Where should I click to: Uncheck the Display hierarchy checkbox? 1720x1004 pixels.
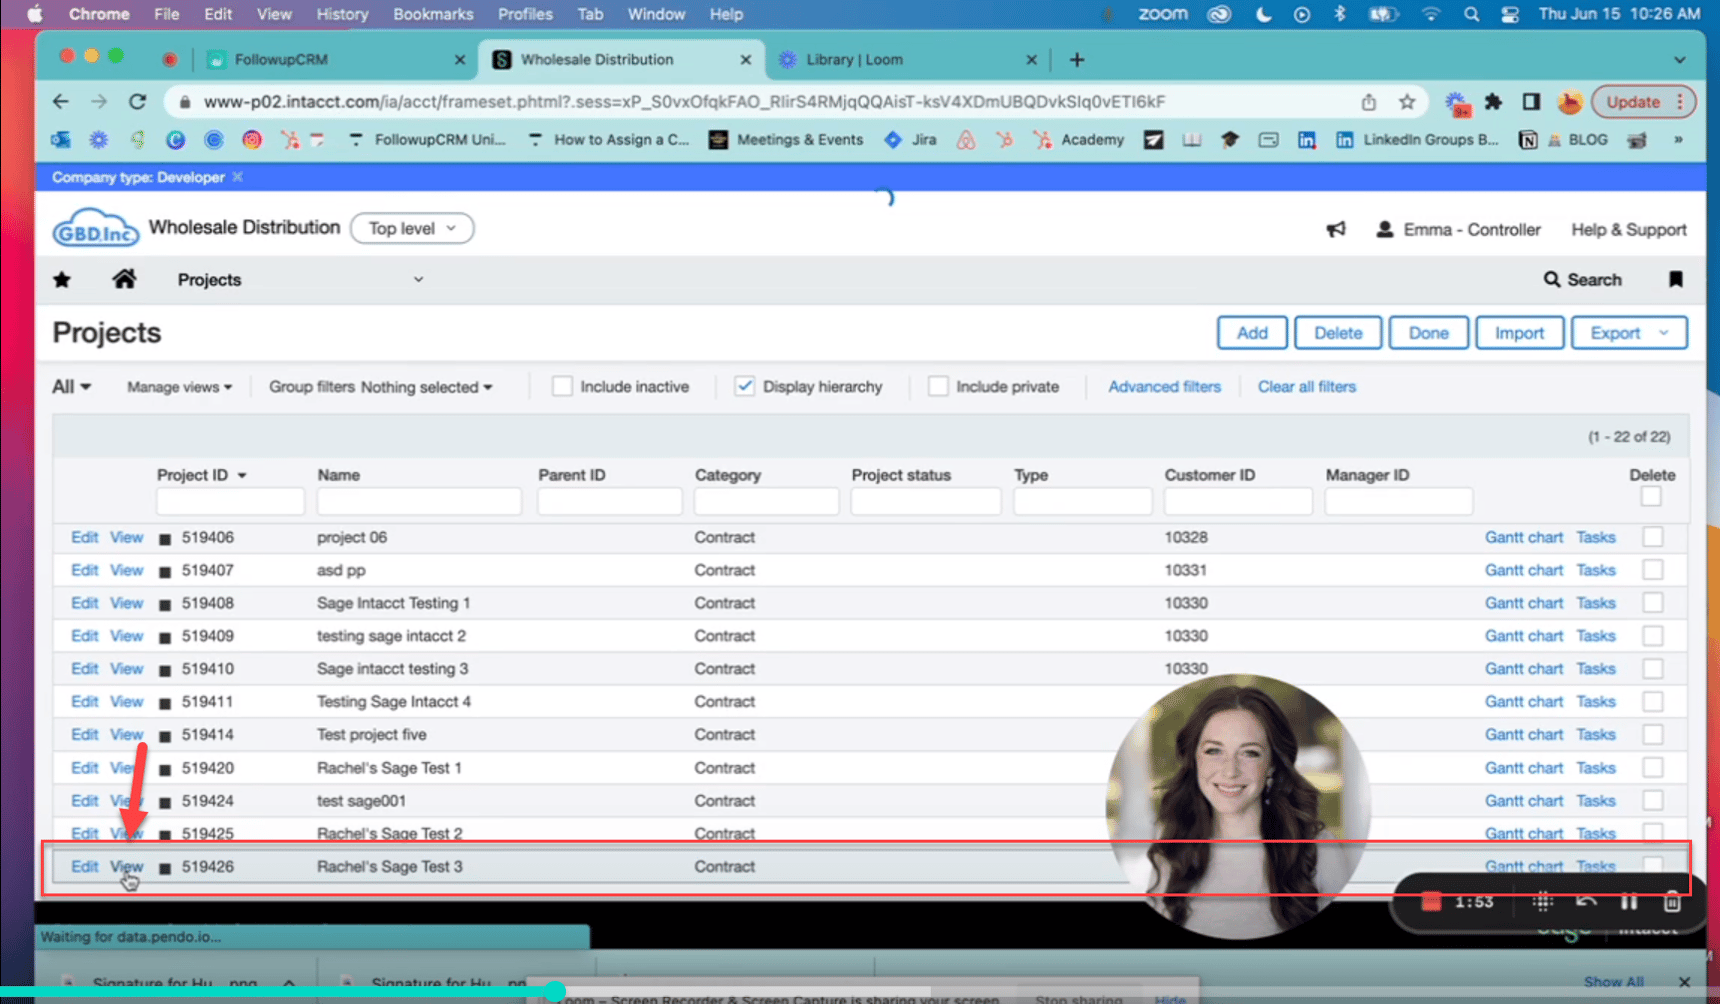point(745,385)
